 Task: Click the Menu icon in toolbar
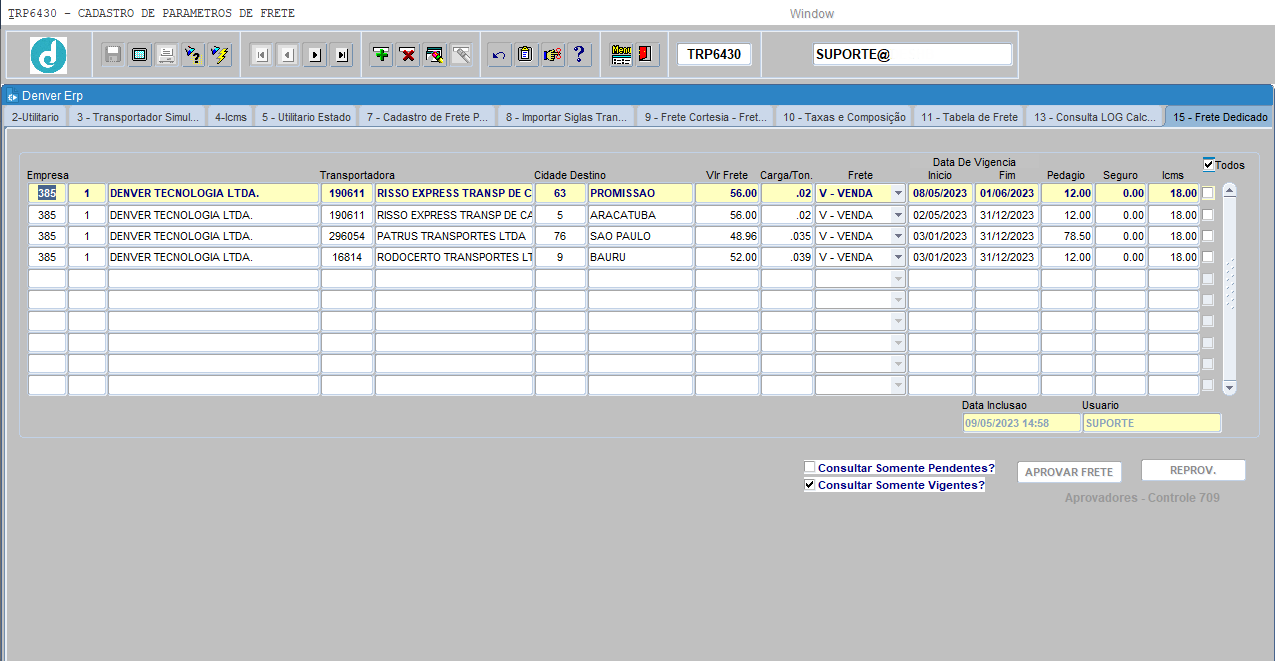[x=621, y=55]
